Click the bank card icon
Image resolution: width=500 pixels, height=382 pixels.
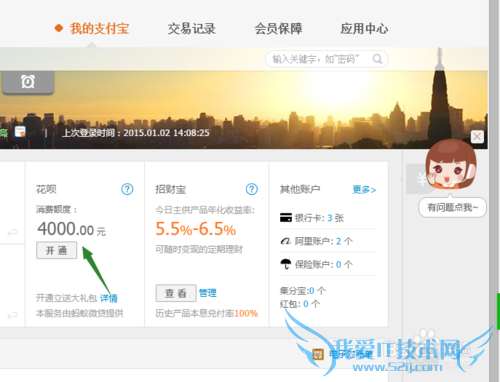286,218
